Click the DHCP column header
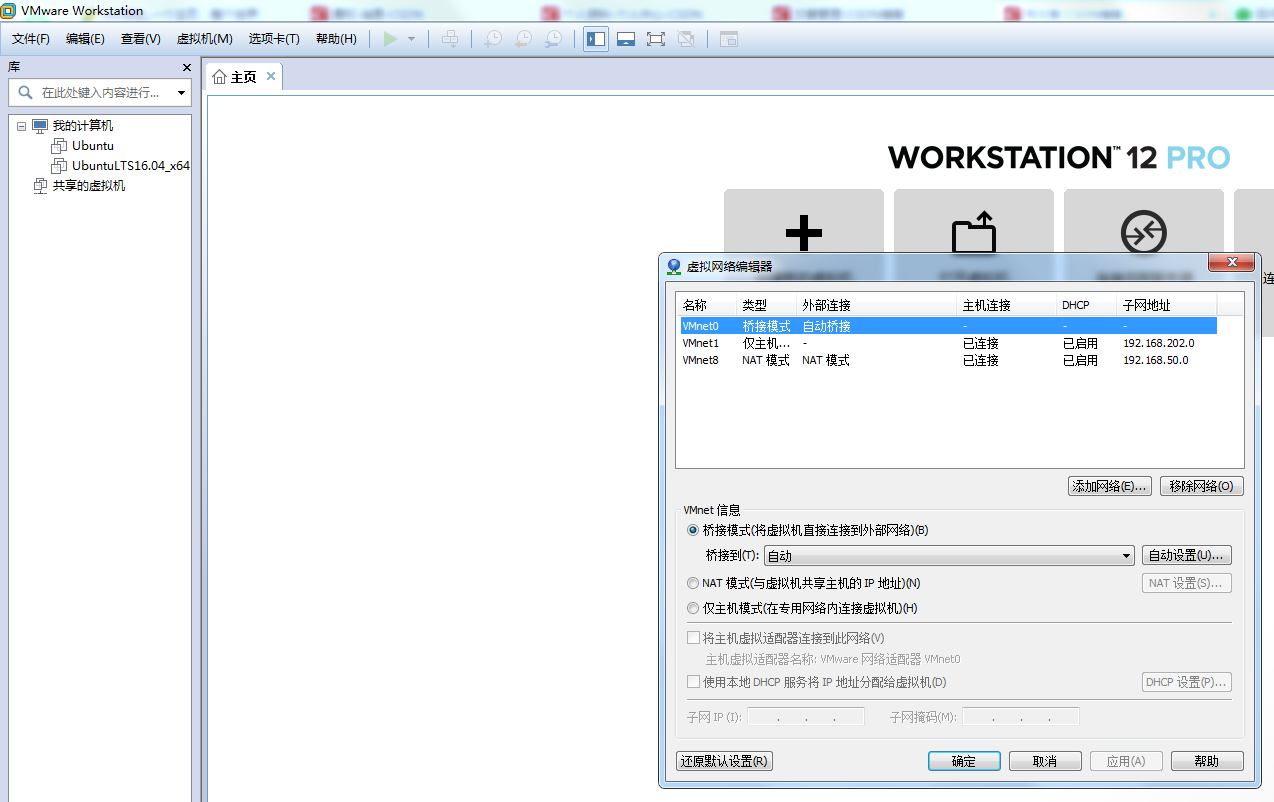The width and height of the screenshot is (1274, 802). click(x=1087, y=305)
